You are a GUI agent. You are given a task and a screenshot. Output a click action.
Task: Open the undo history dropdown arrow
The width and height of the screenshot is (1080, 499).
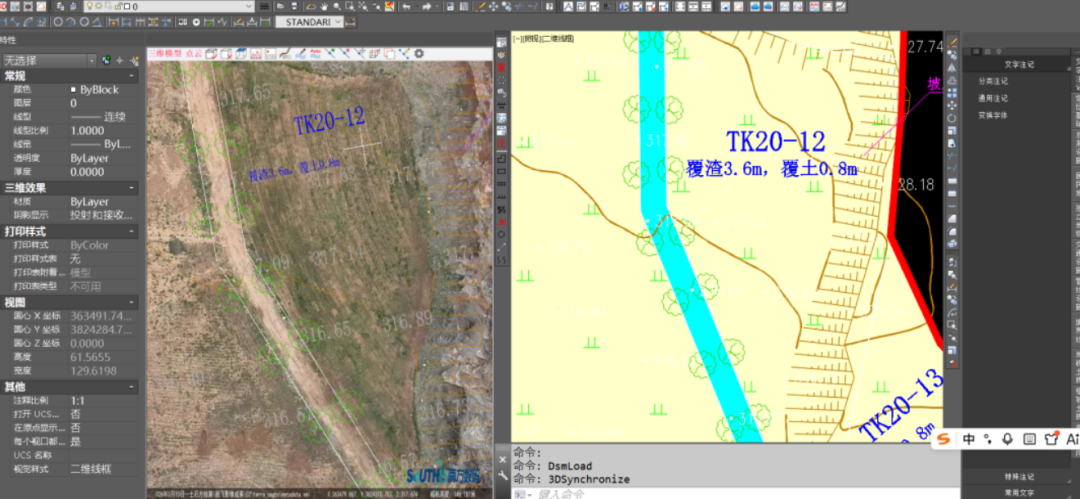417,6
